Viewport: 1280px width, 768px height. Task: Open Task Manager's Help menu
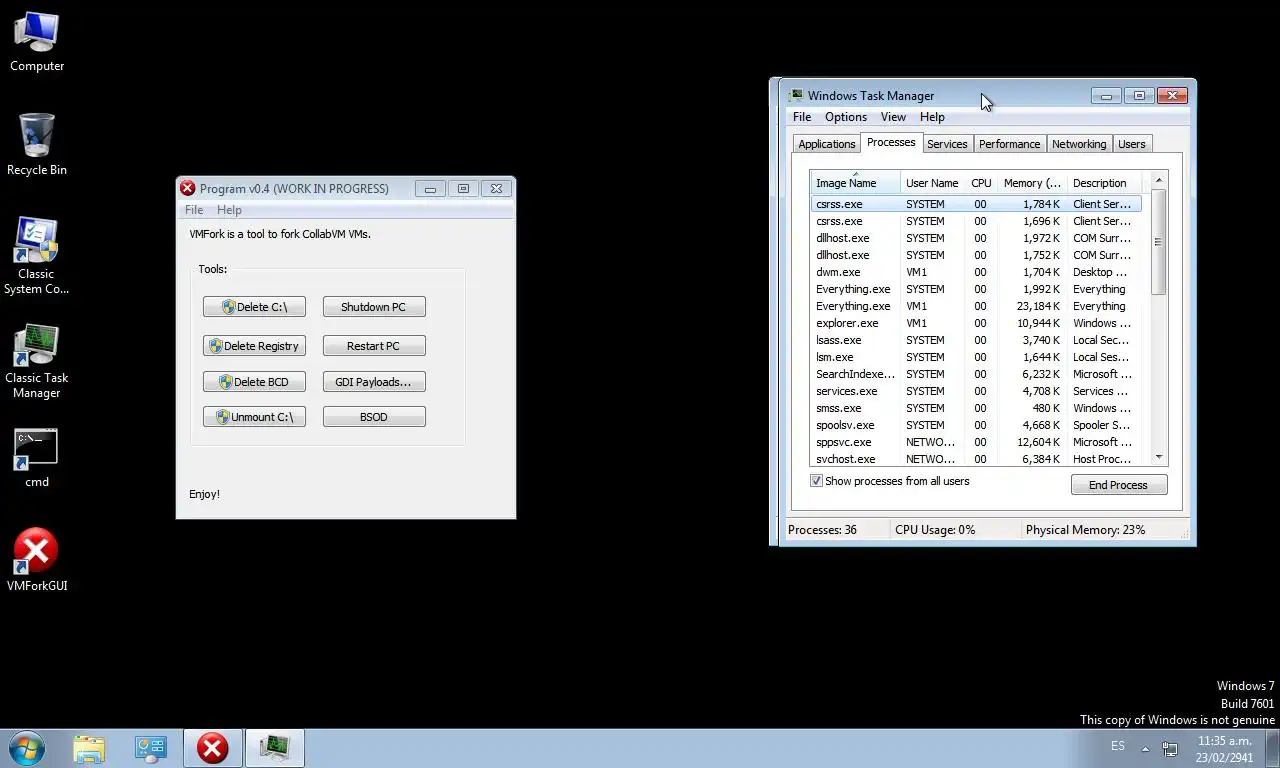(x=932, y=117)
